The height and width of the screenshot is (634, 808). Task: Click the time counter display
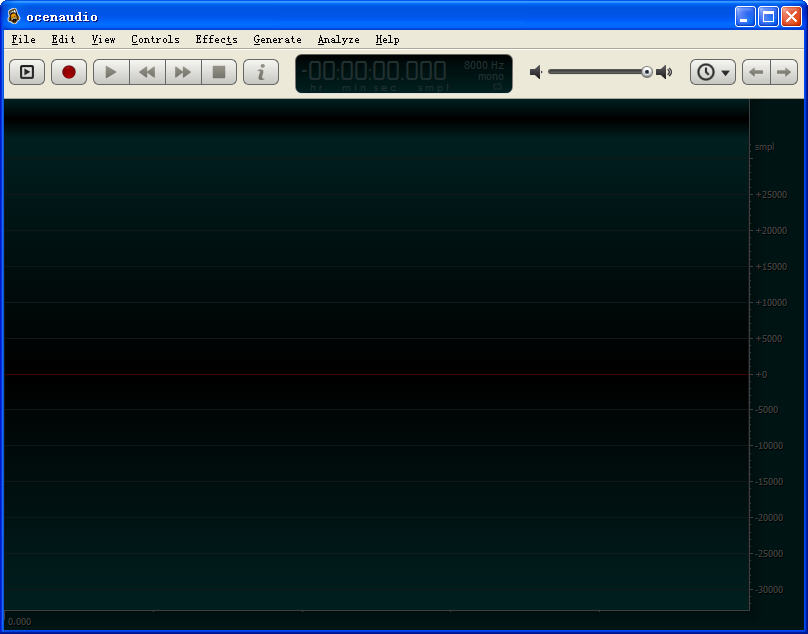click(375, 71)
